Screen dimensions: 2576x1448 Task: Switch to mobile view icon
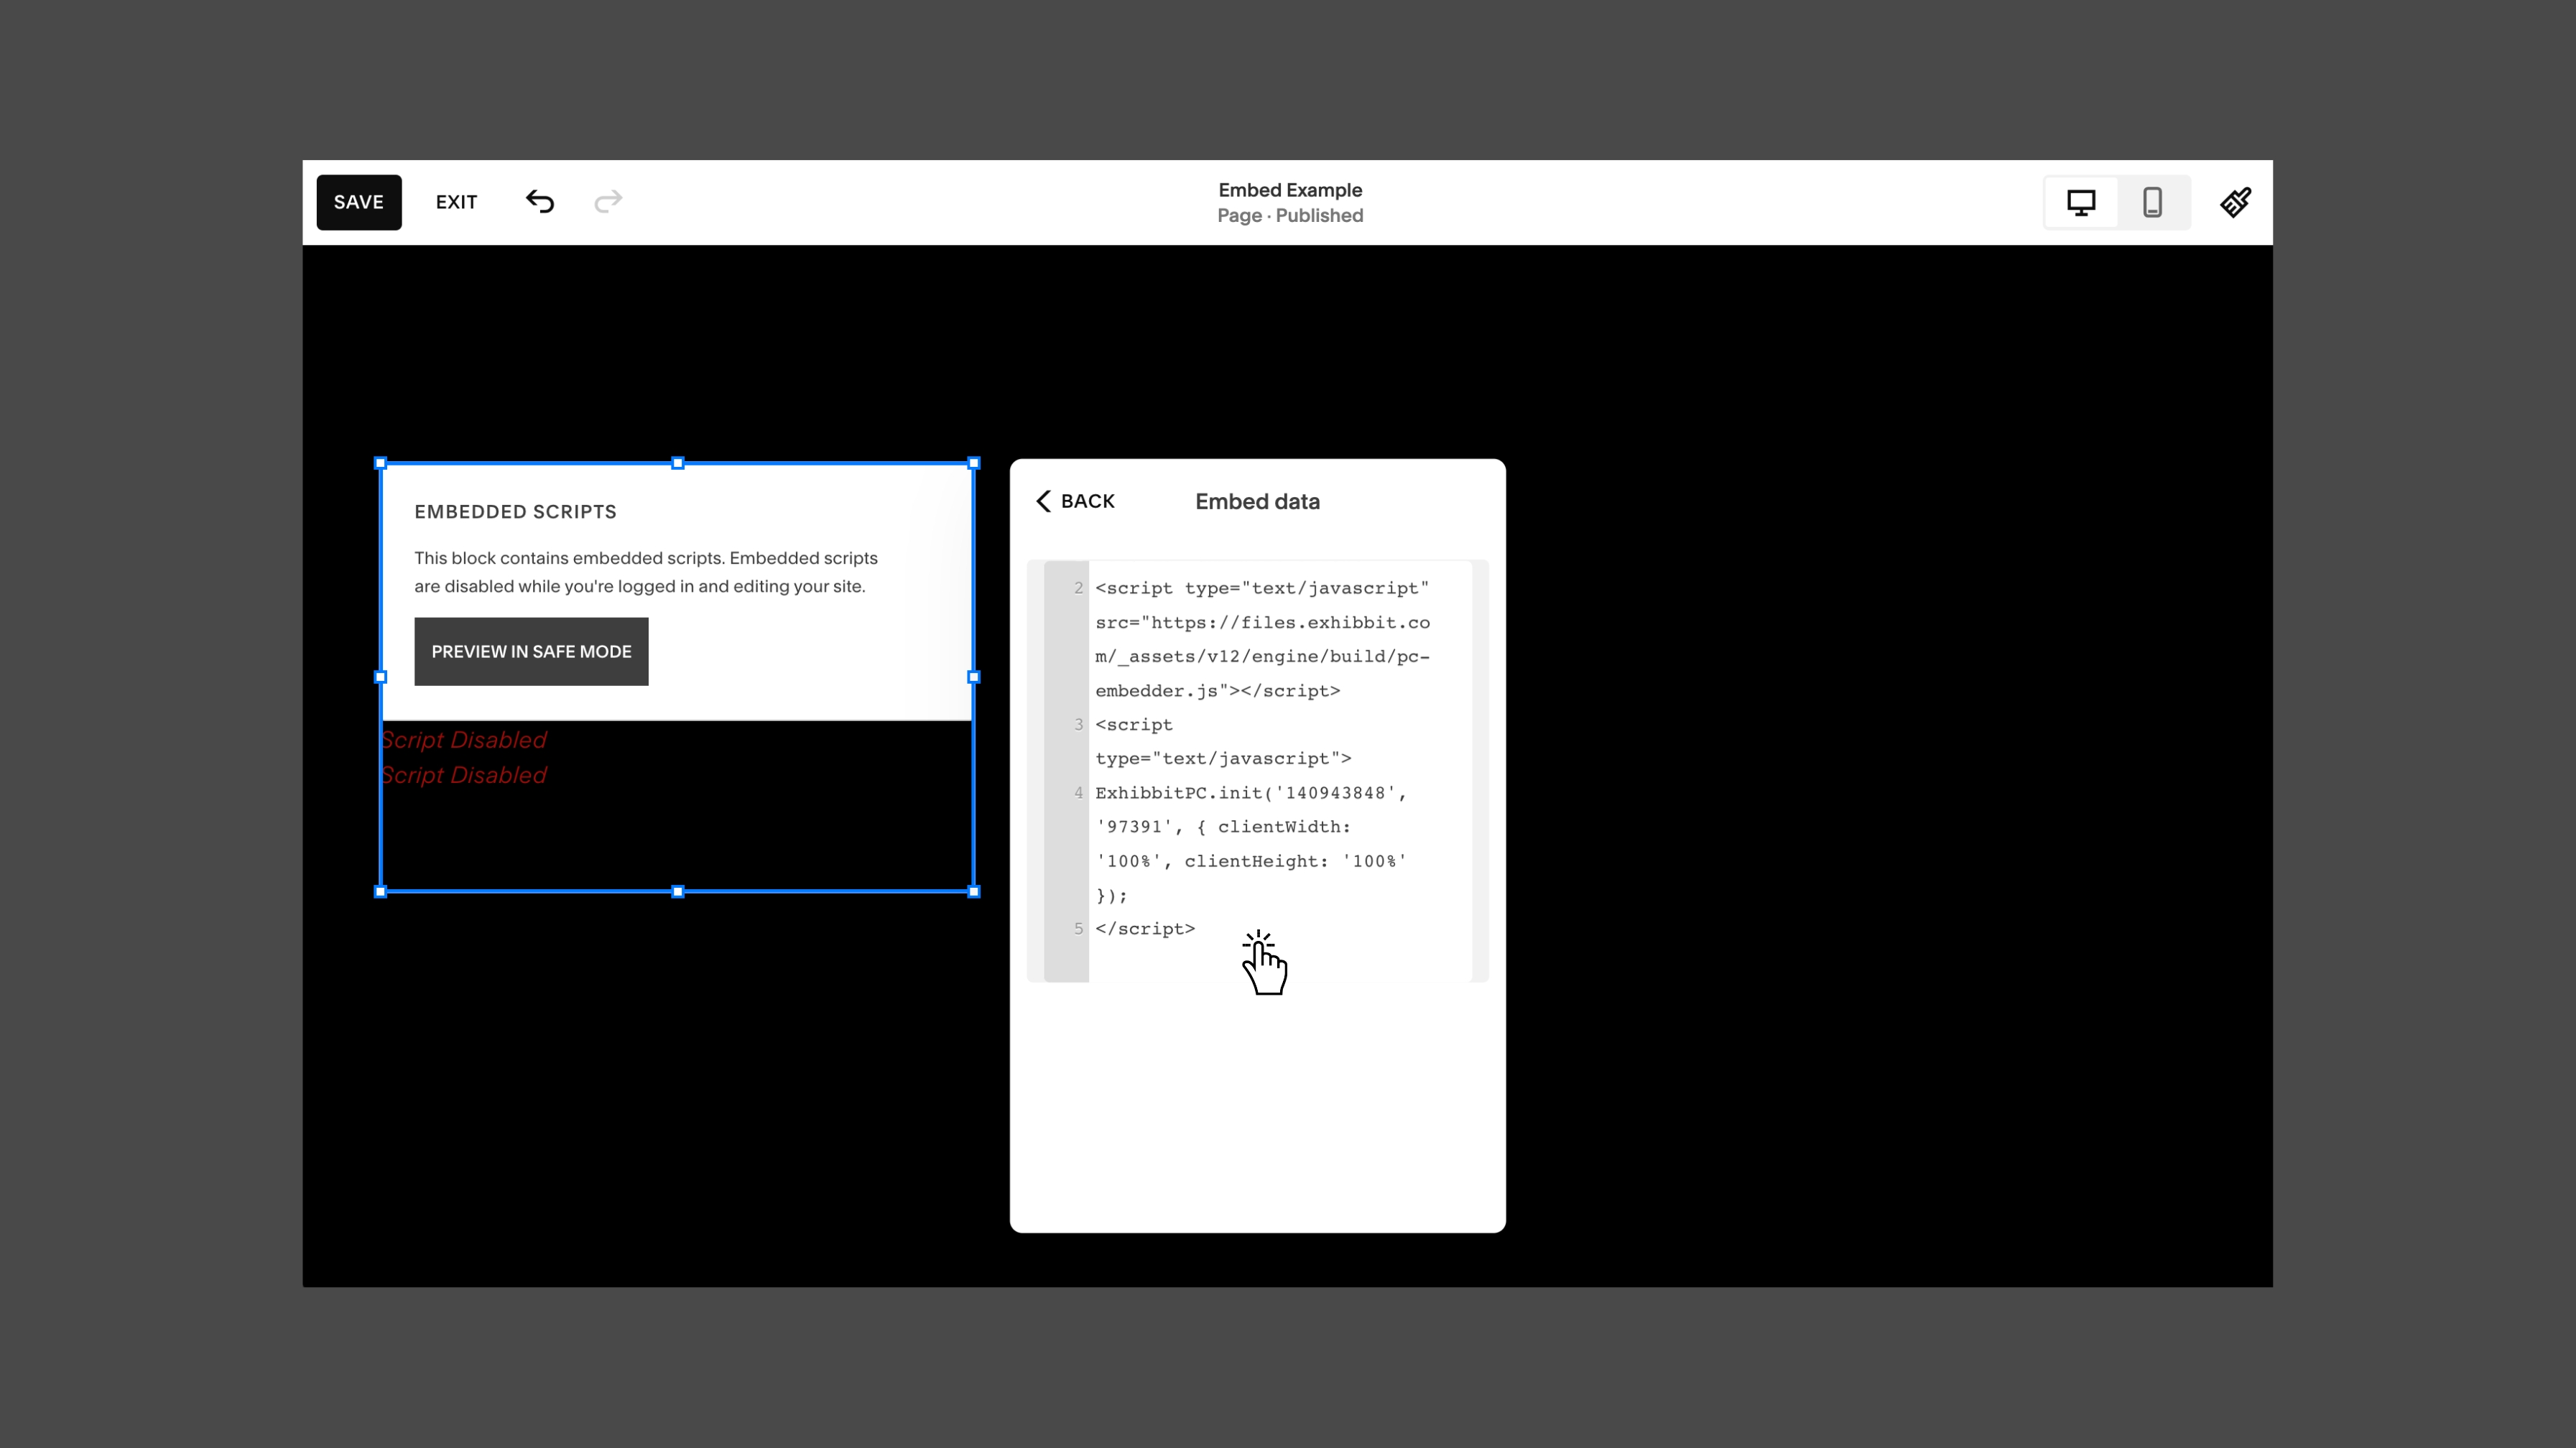coord(2152,202)
